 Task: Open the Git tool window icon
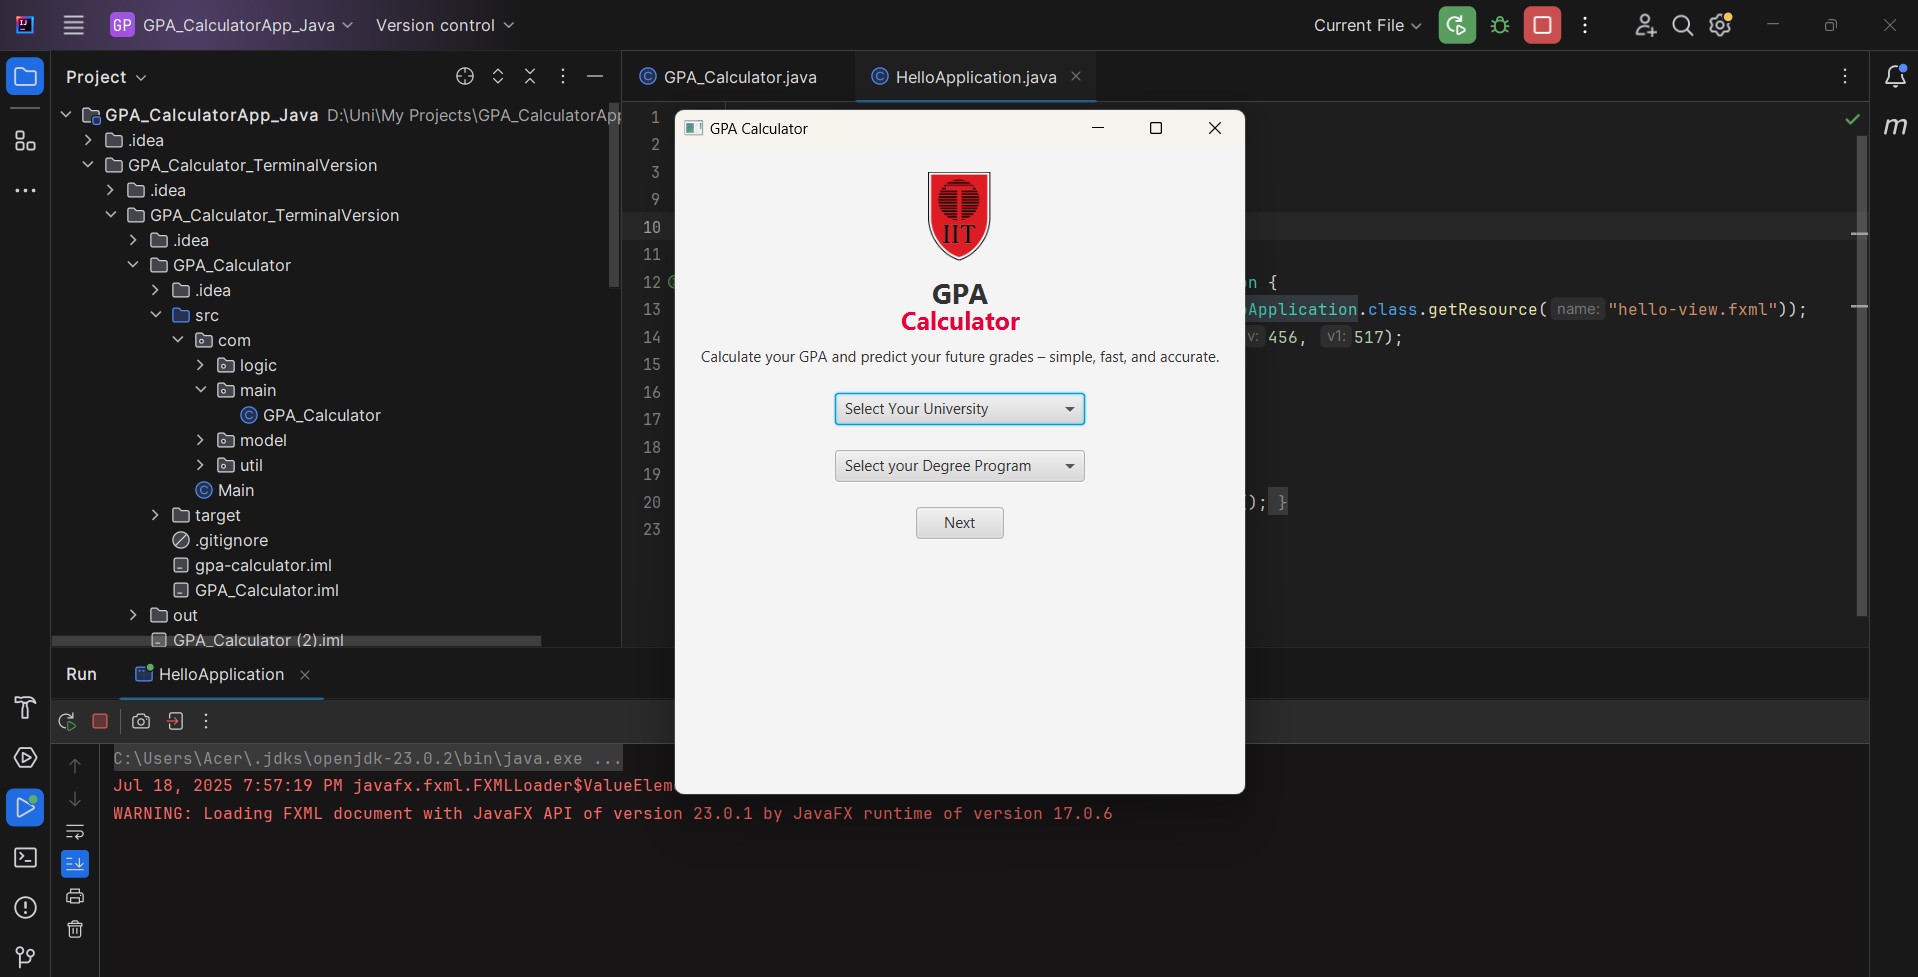click(x=25, y=957)
